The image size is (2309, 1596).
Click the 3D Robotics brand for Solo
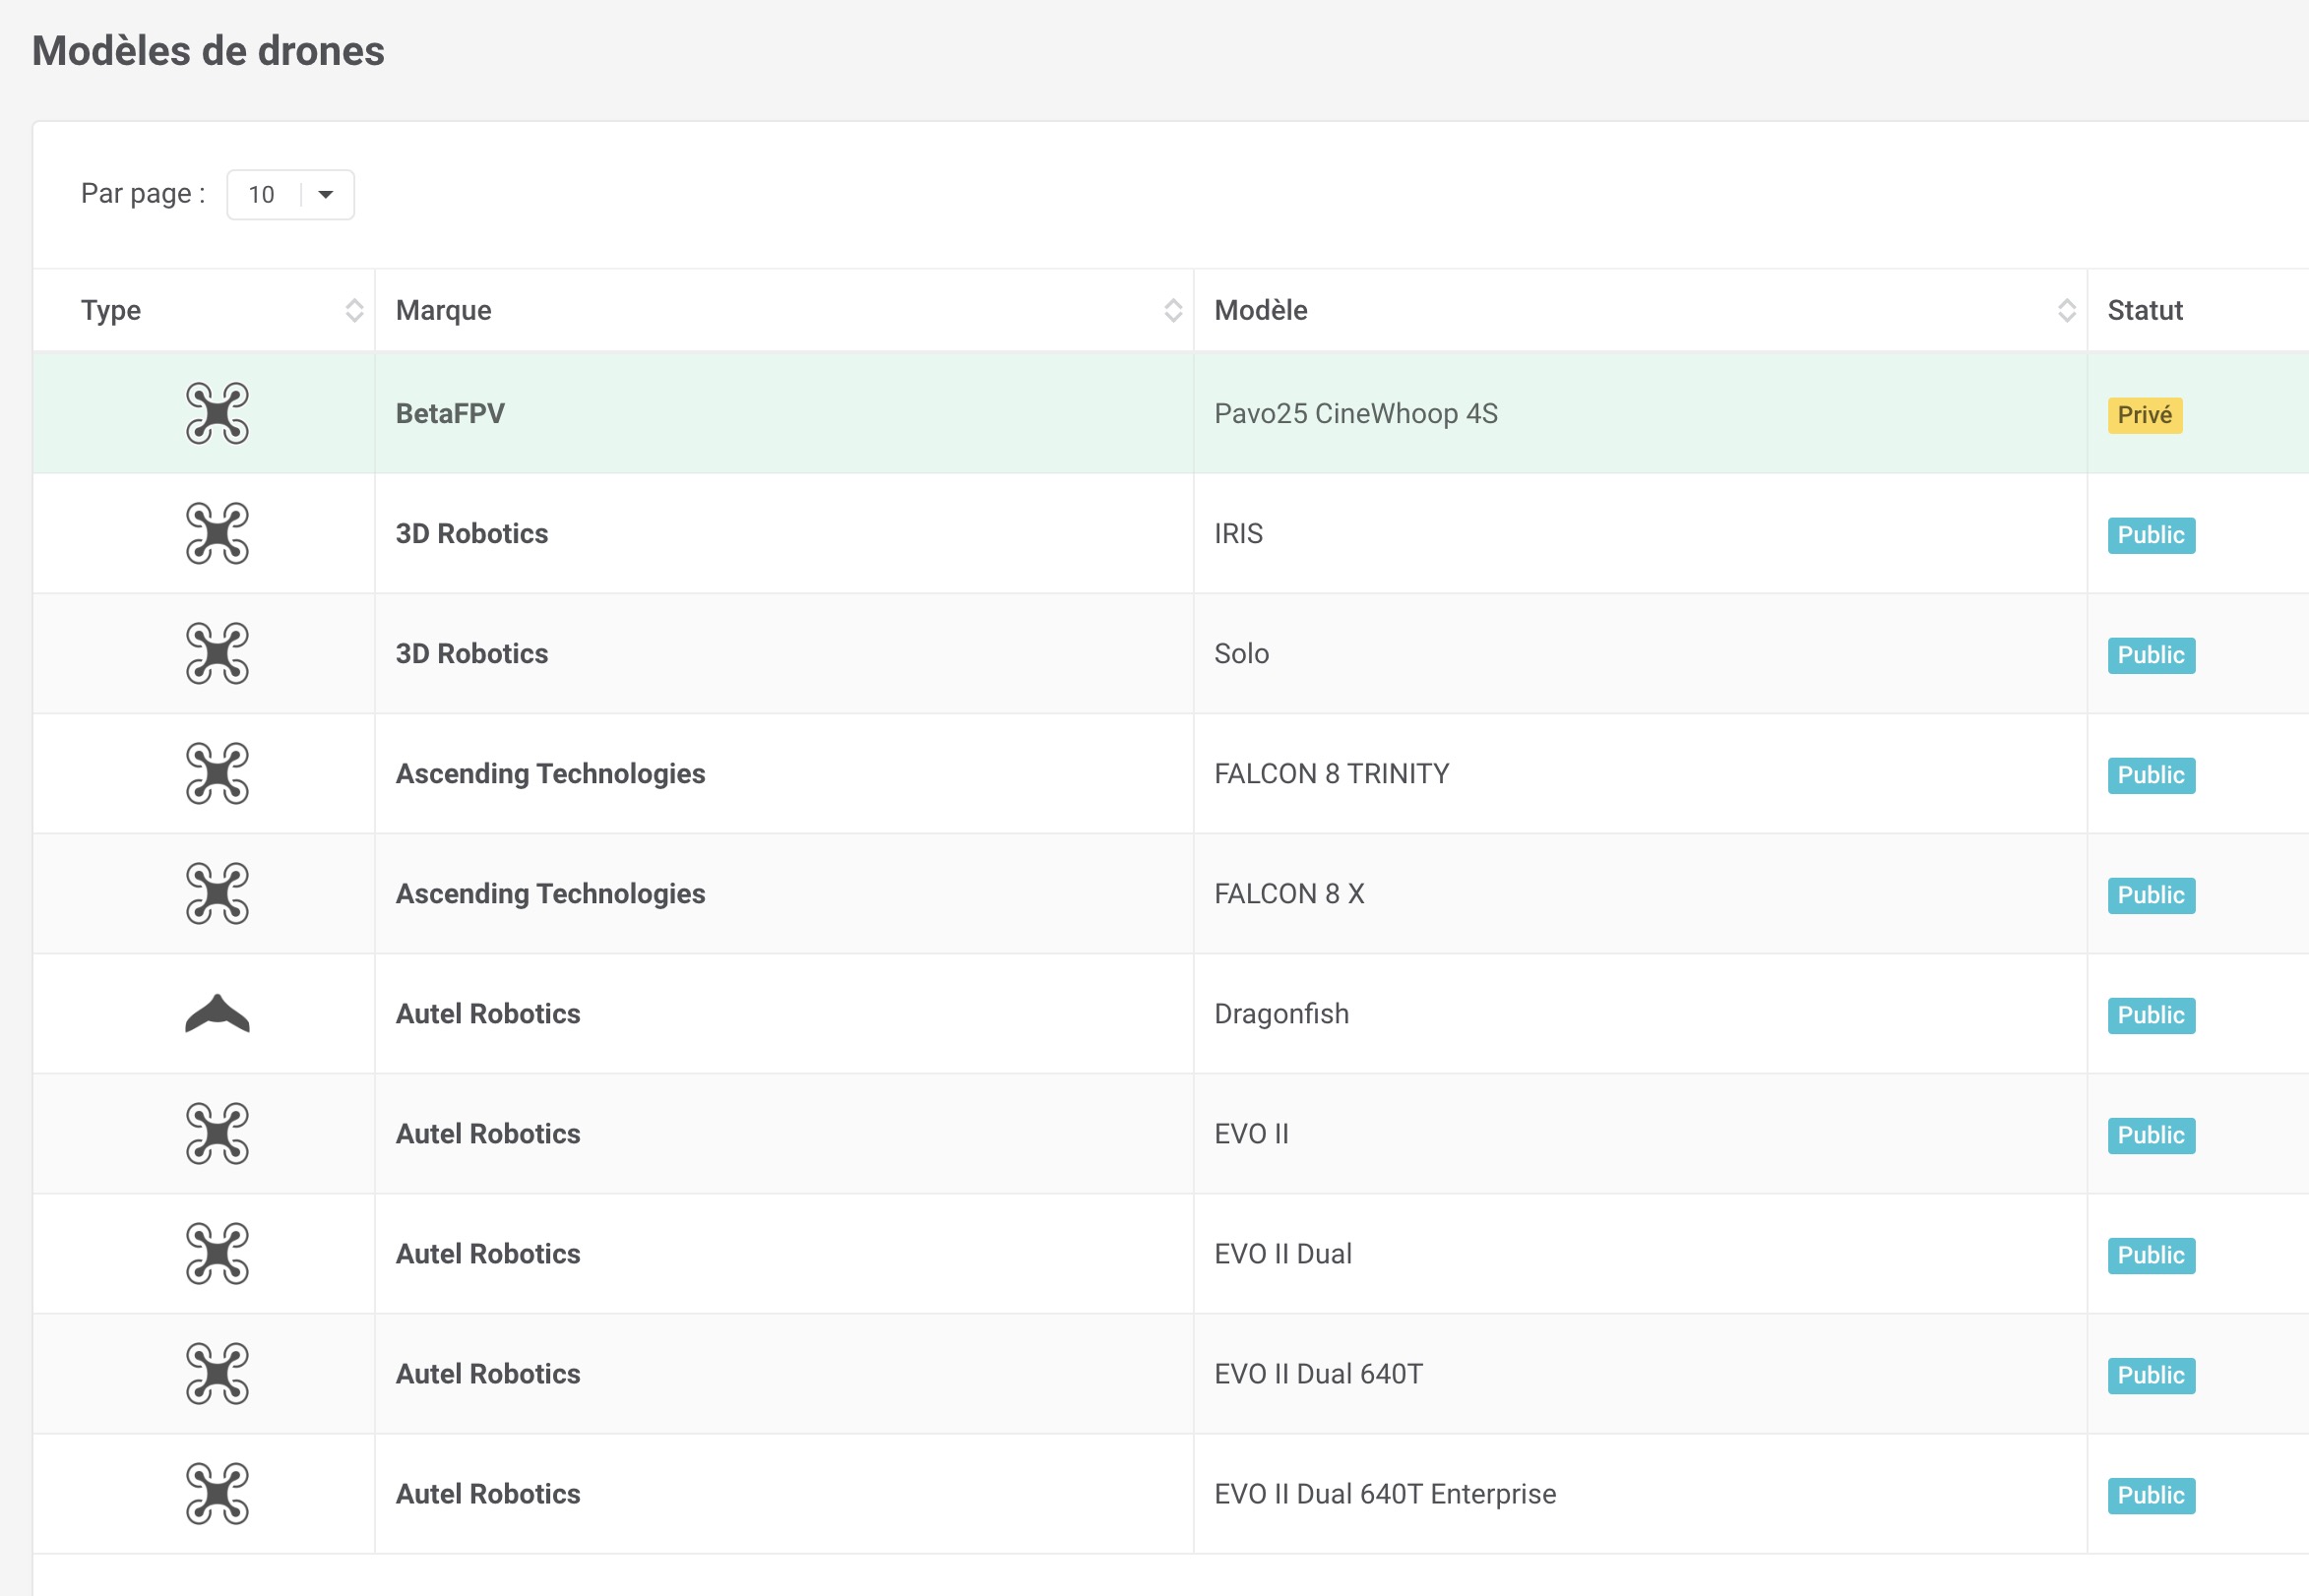[471, 654]
